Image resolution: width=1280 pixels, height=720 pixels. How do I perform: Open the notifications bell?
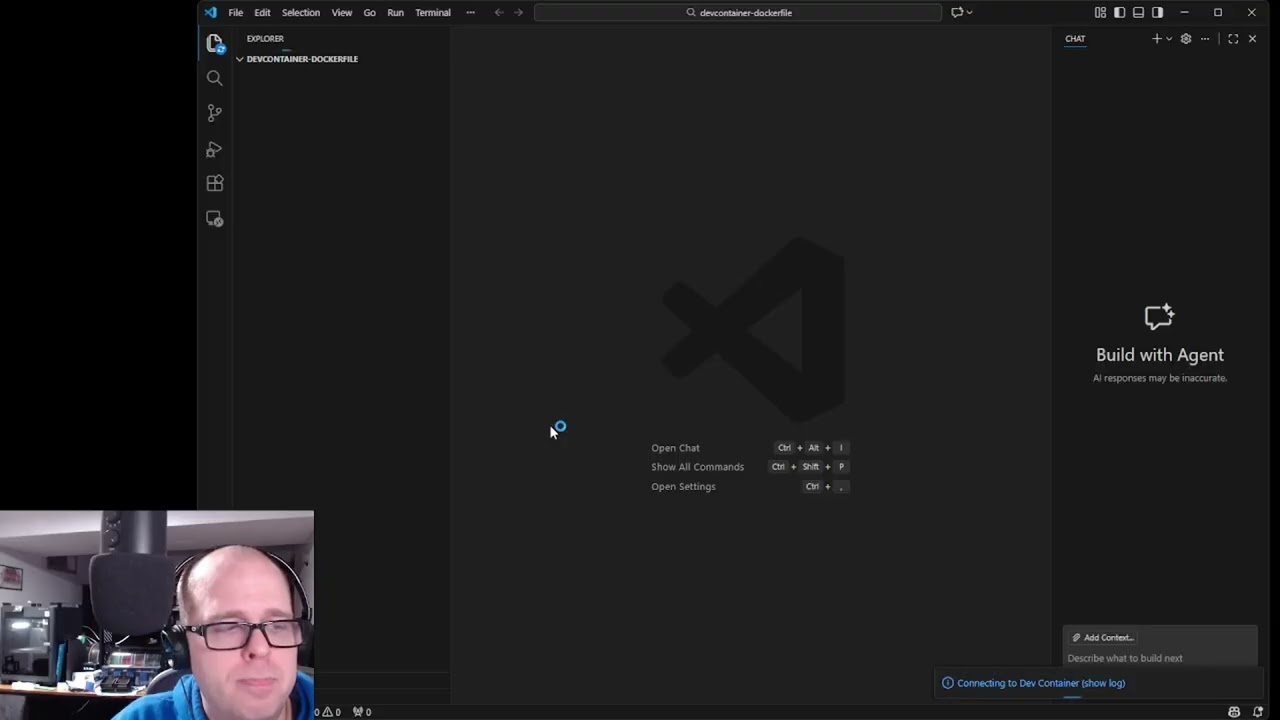(1258, 712)
